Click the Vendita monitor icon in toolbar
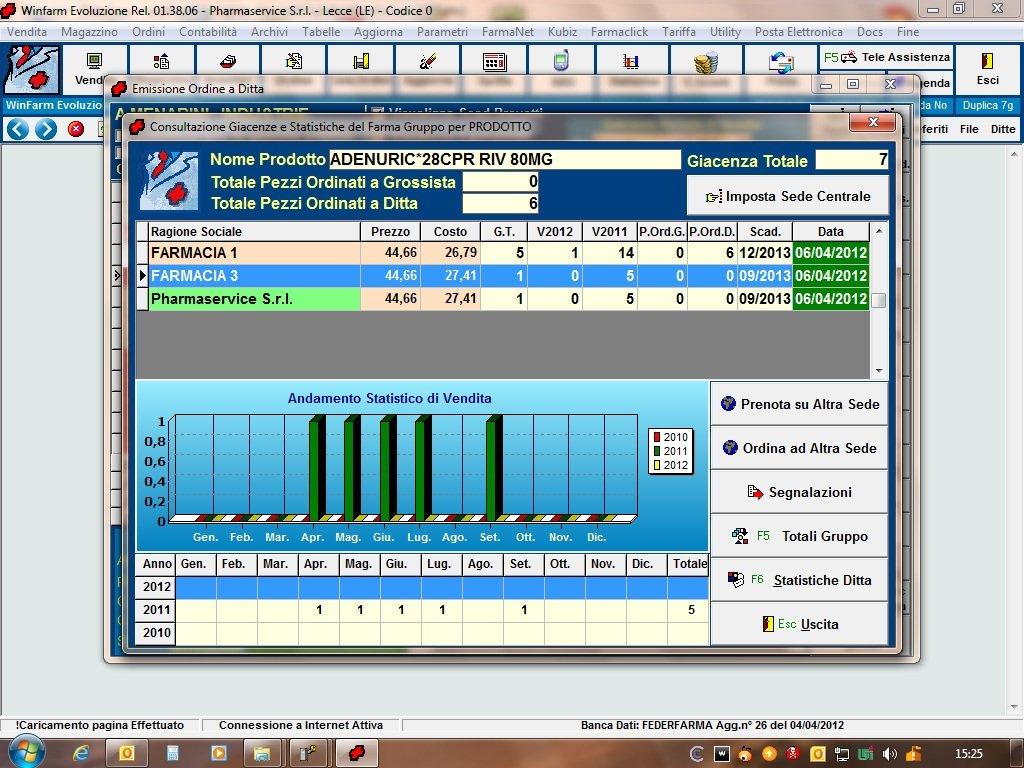The height and width of the screenshot is (768, 1024). tap(94, 62)
